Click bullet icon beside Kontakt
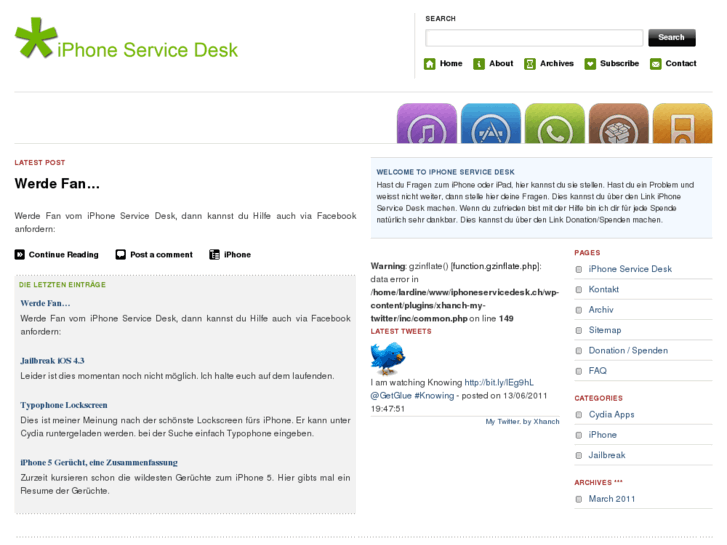This screenshot has width=727, height=545. pyautogui.click(x=579, y=290)
